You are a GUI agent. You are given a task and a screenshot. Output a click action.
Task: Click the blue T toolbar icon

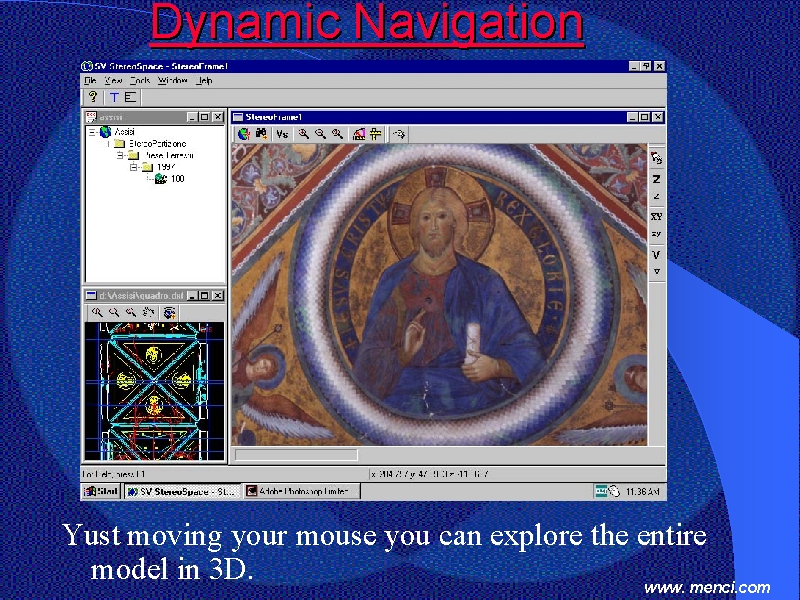tap(114, 97)
